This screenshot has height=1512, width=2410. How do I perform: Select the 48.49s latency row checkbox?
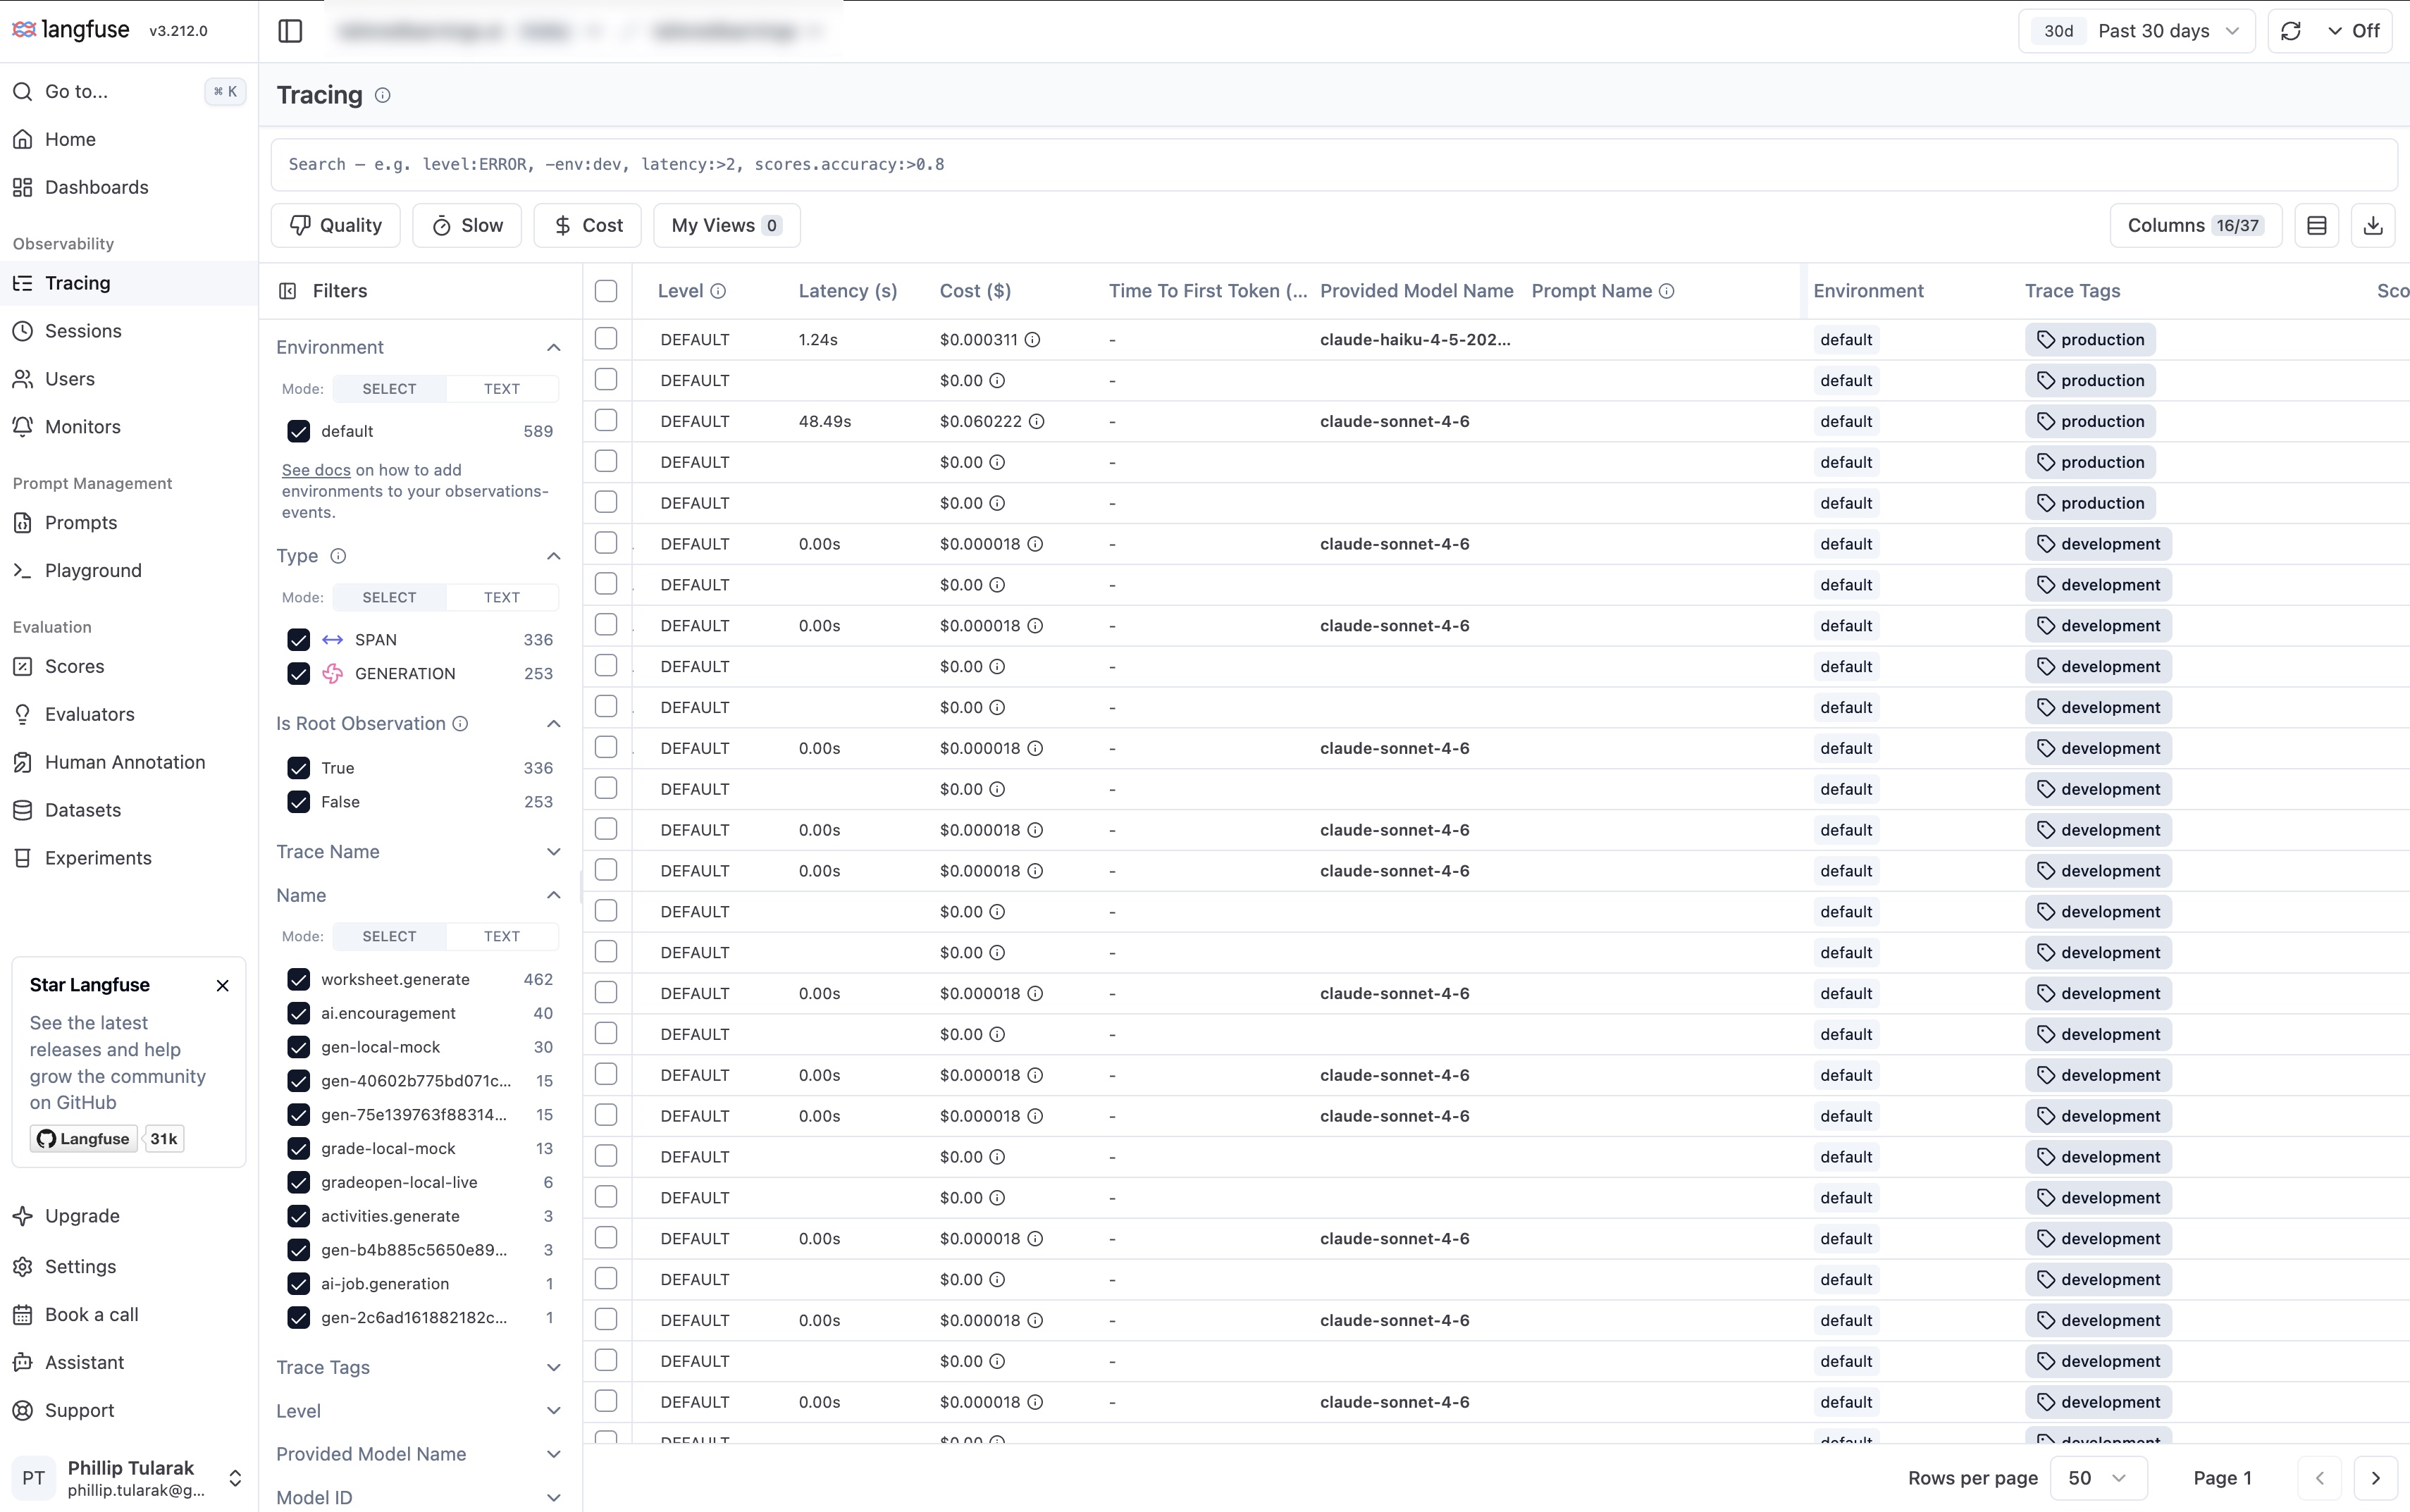[x=606, y=421]
